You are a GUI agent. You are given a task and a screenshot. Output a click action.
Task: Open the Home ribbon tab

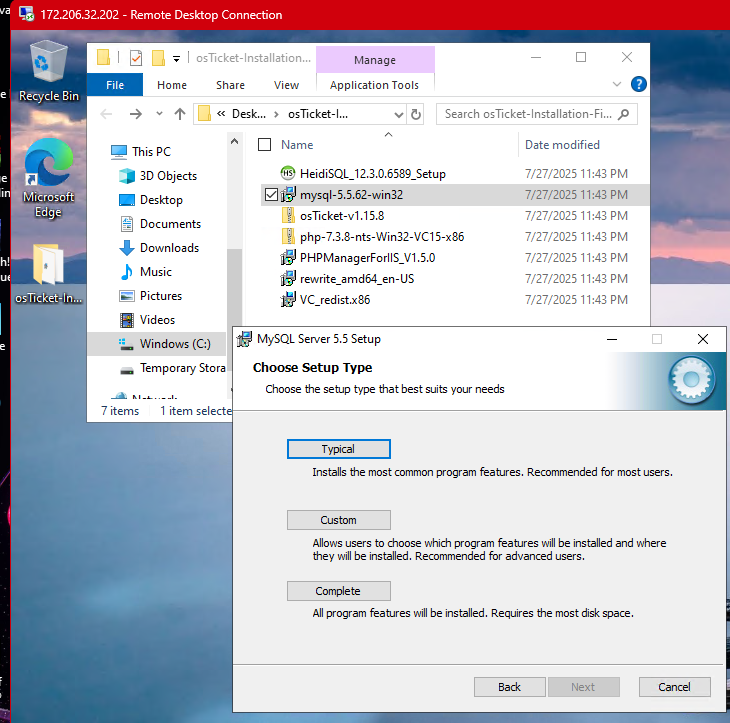172,85
